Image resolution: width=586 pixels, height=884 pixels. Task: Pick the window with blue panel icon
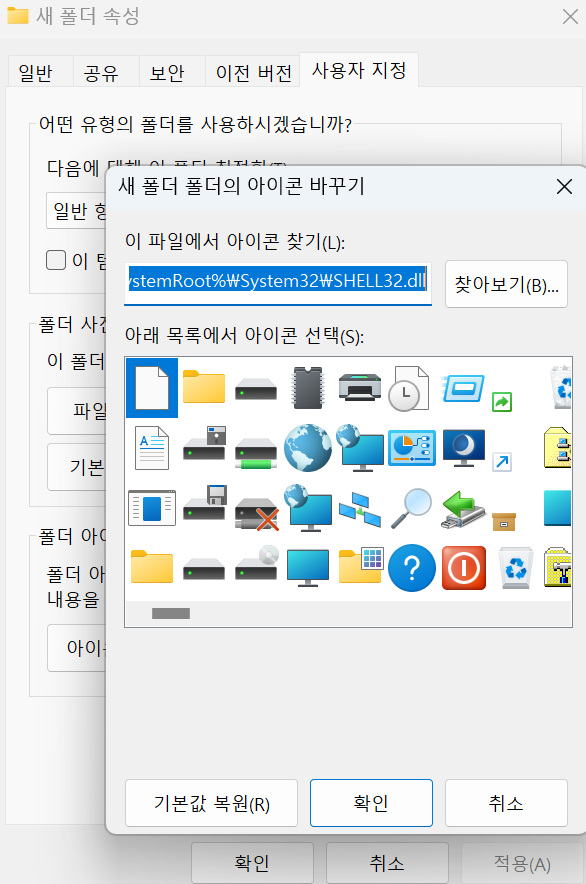[152, 508]
